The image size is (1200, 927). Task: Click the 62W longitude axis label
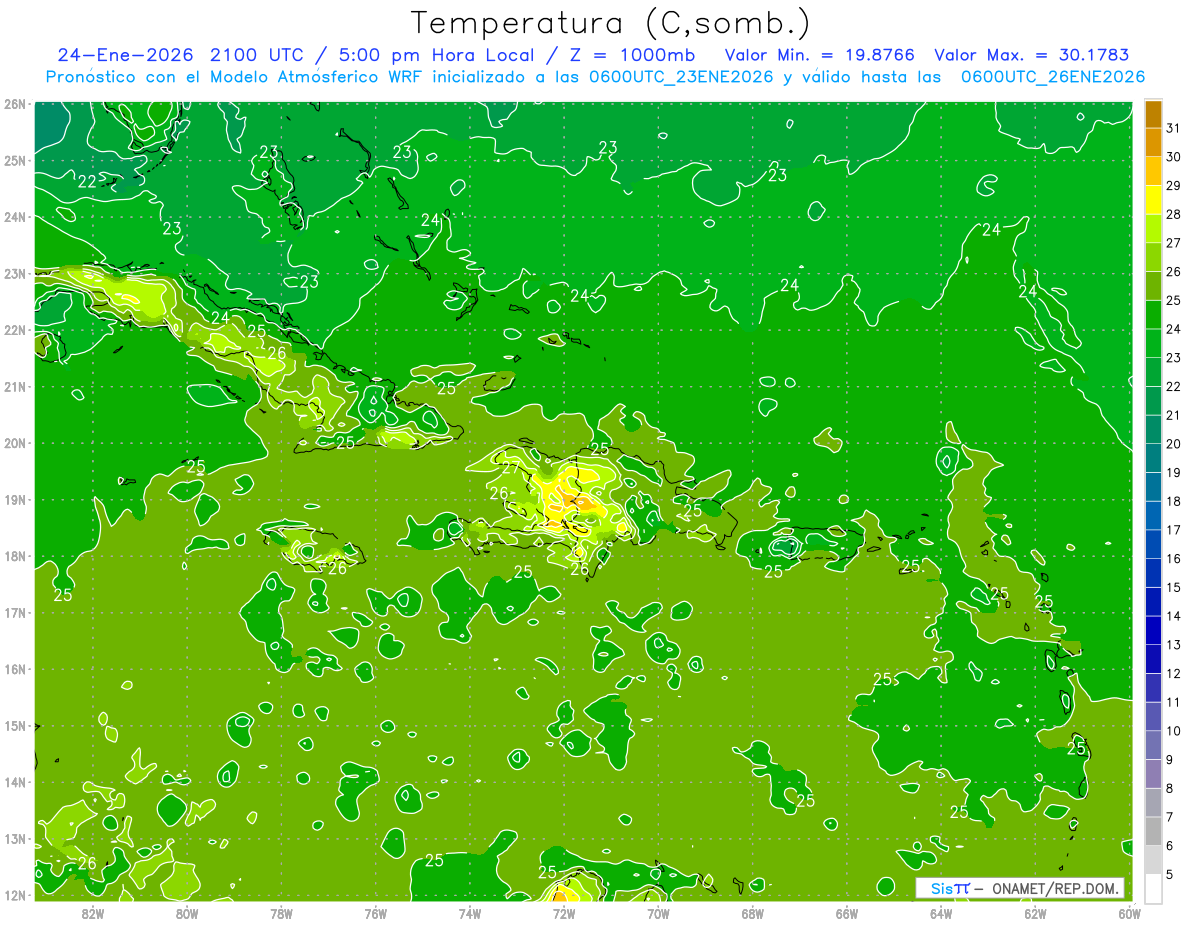[x=1035, y=913]
